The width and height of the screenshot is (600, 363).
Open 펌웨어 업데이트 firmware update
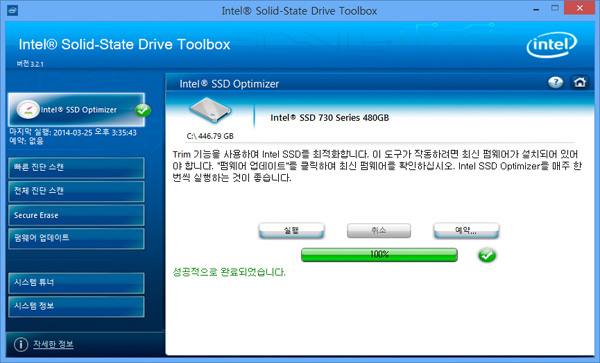[76, 238]
